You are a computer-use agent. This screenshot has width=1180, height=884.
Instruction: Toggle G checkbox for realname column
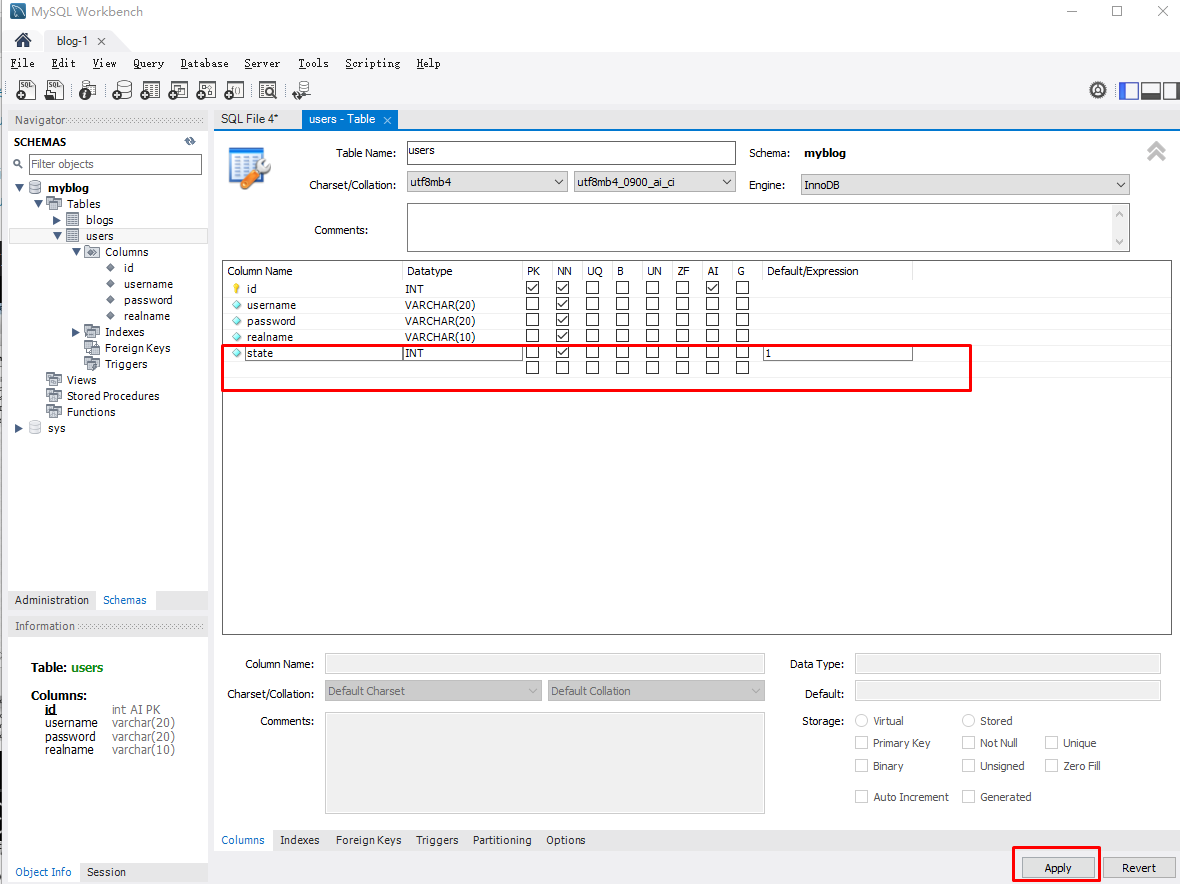[742, 336]
